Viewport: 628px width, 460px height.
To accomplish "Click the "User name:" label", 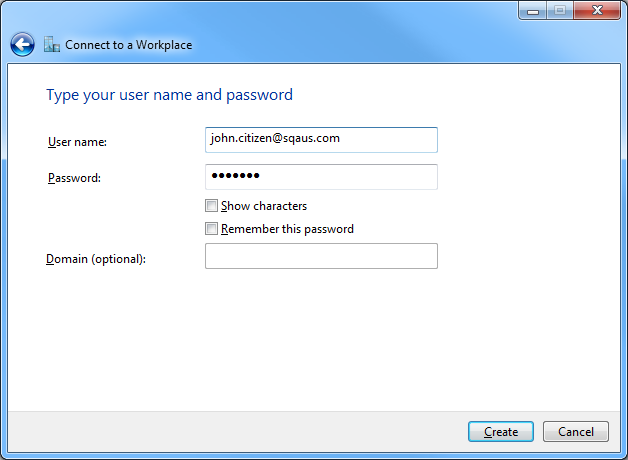I will pos(77,142).
